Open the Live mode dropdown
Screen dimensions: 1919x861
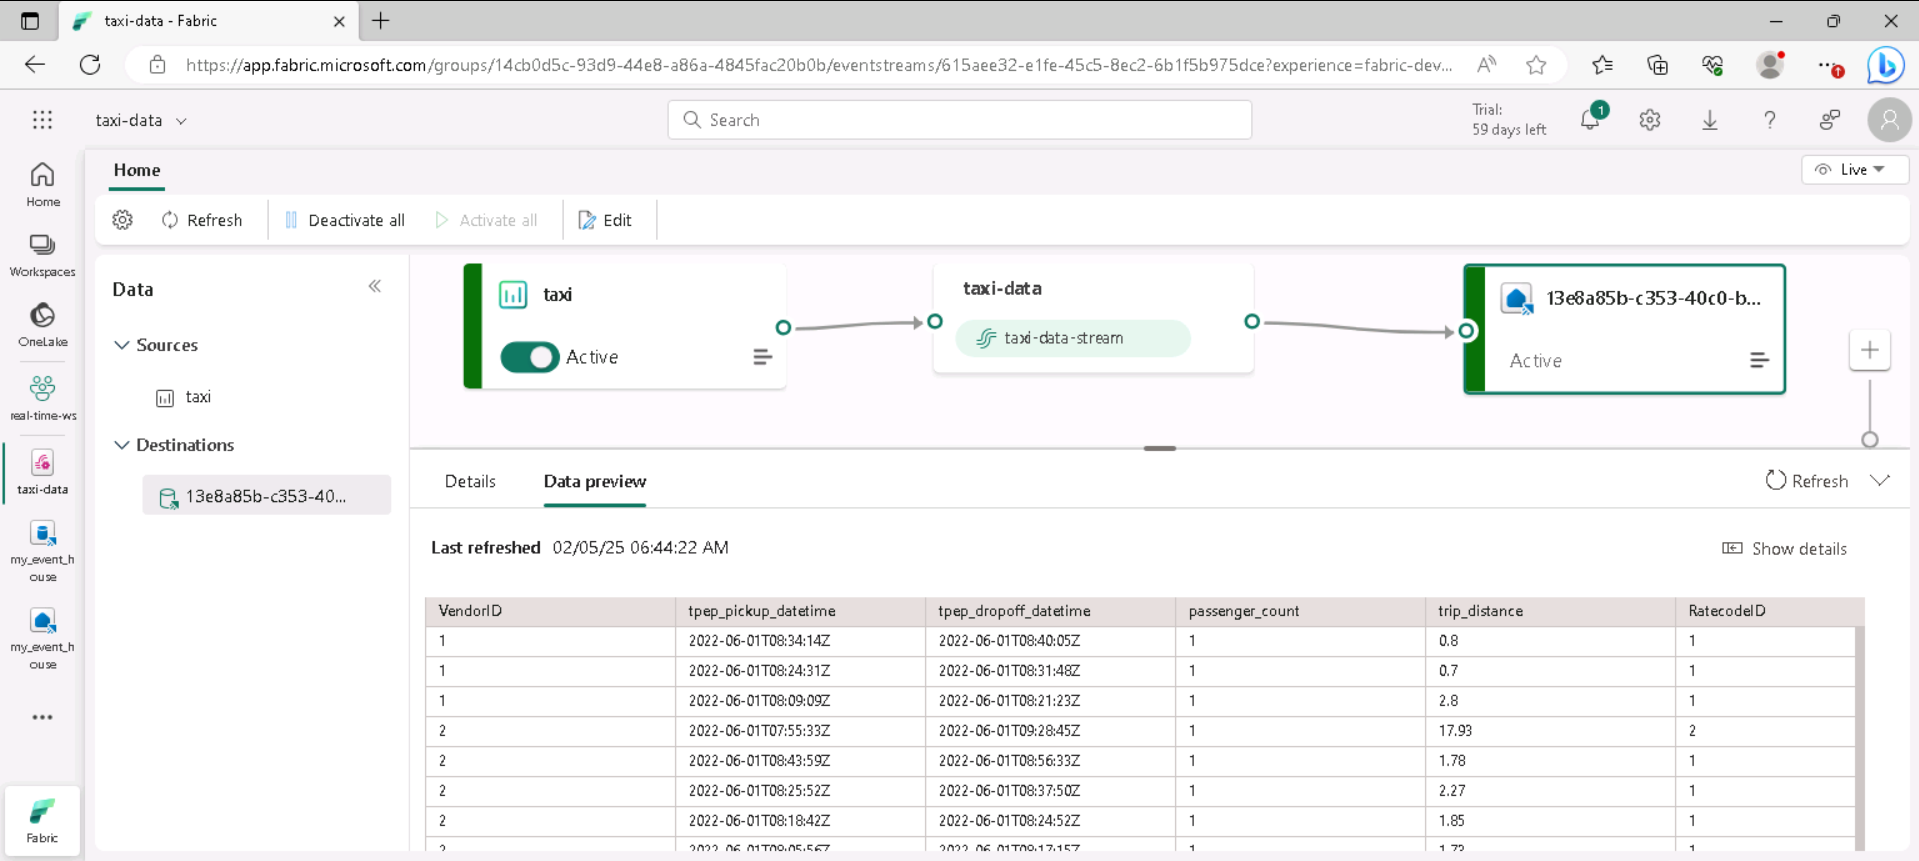coord(1855,170)
